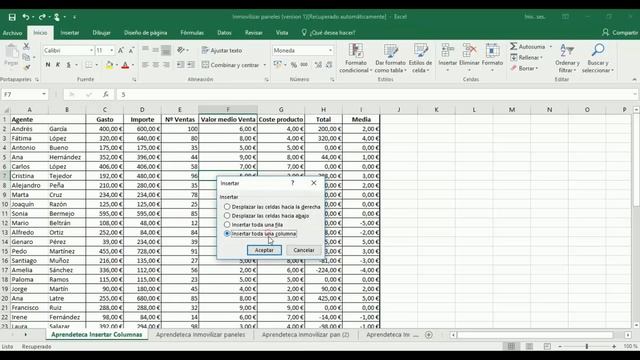640x360 pixels.
Task: Click the Paste (Pegar) icon
Action: click(x=11, y=55)
